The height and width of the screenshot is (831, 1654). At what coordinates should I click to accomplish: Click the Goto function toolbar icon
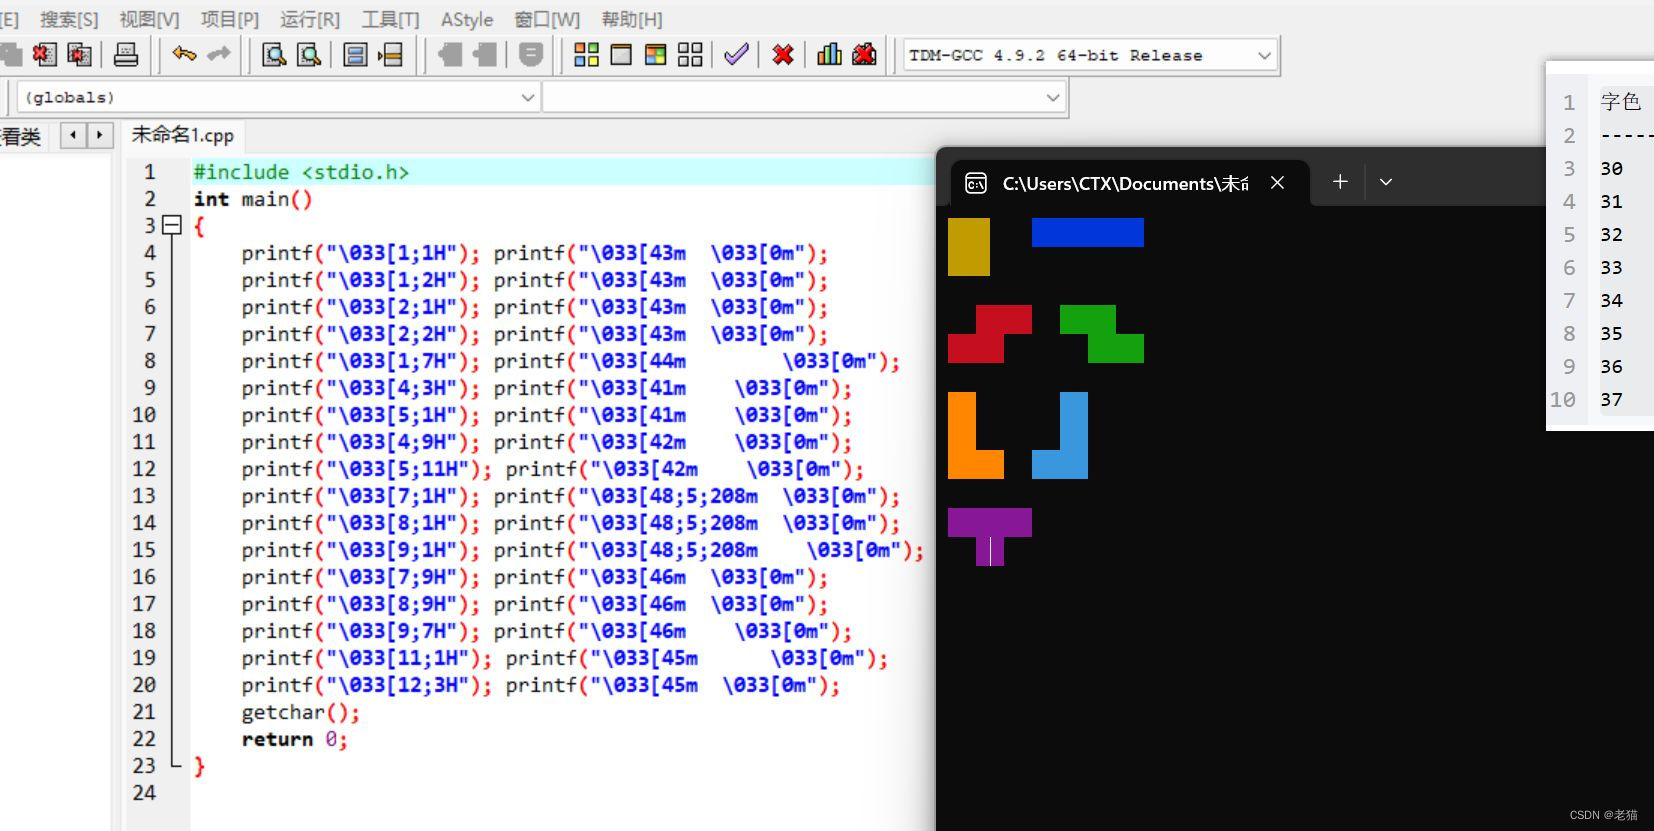point(355,55)
